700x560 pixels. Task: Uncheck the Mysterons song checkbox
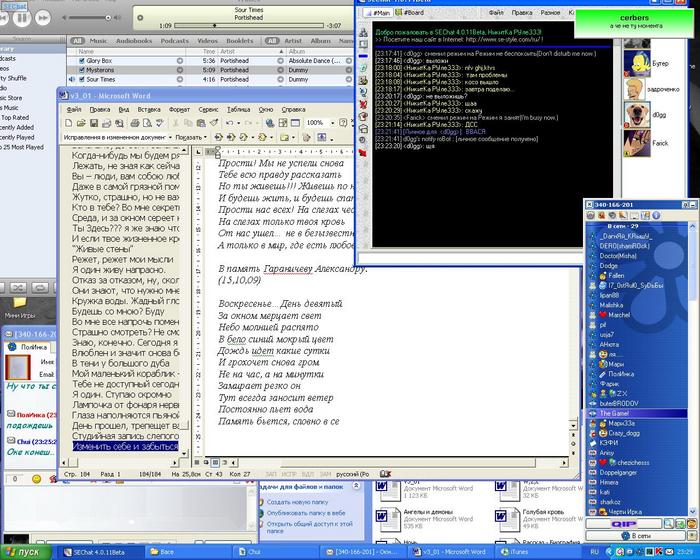(82, 70)
